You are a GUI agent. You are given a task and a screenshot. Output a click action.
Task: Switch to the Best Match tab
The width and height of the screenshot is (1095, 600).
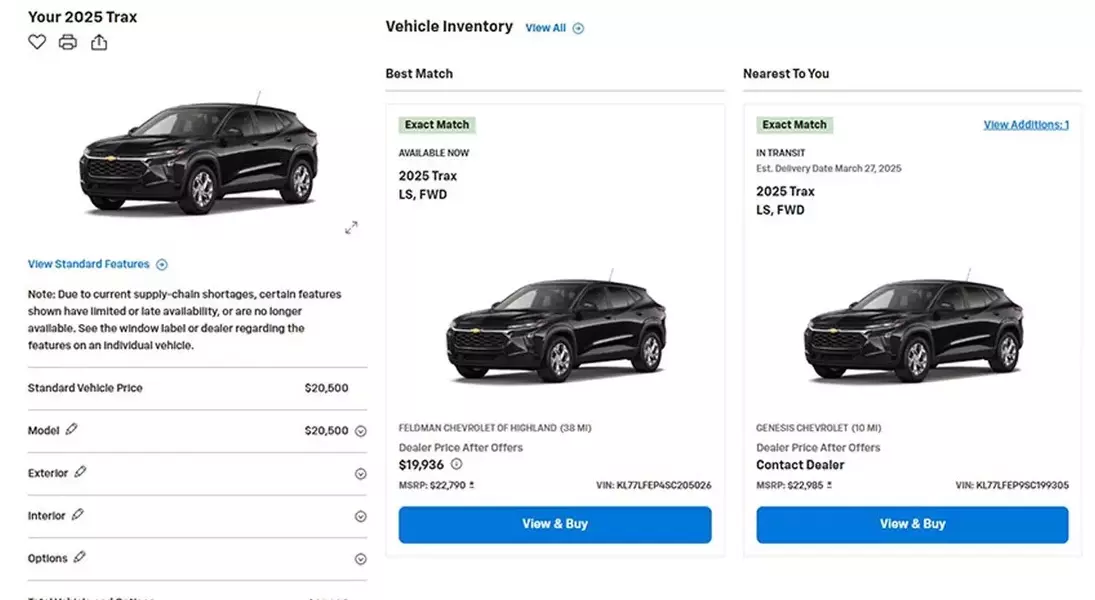tap(419, 73)
